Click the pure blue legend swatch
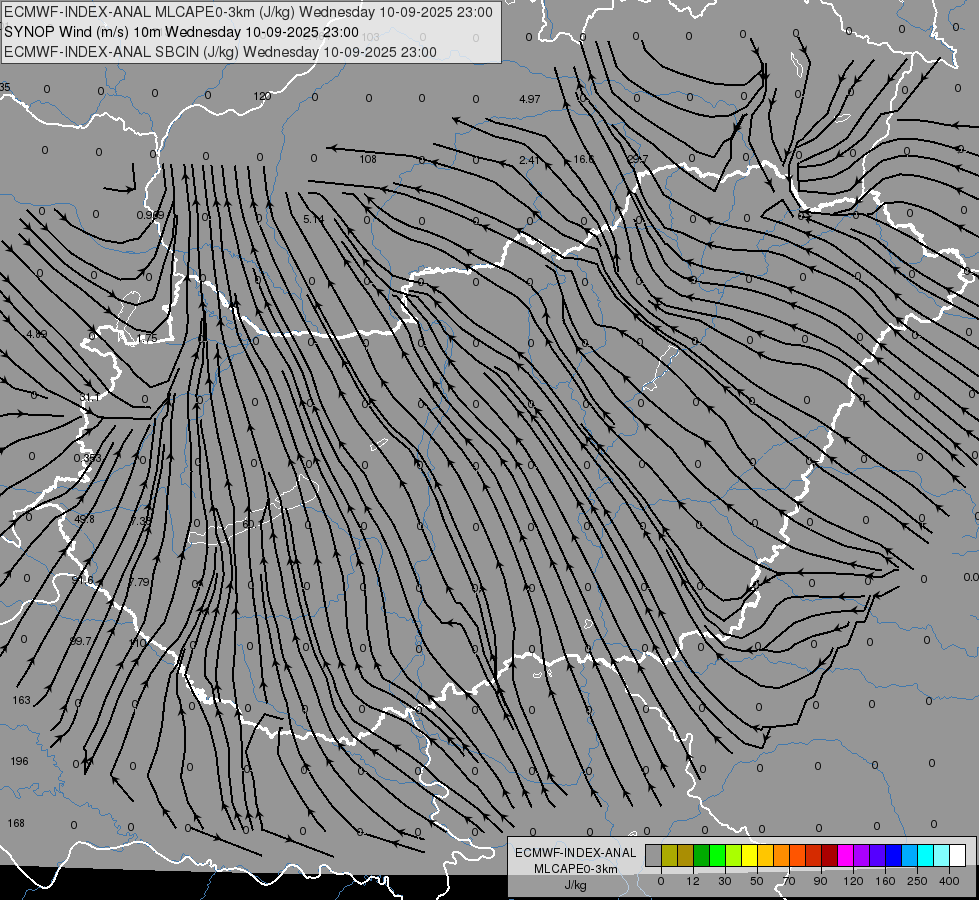The image size is (979, 900). 894,856
